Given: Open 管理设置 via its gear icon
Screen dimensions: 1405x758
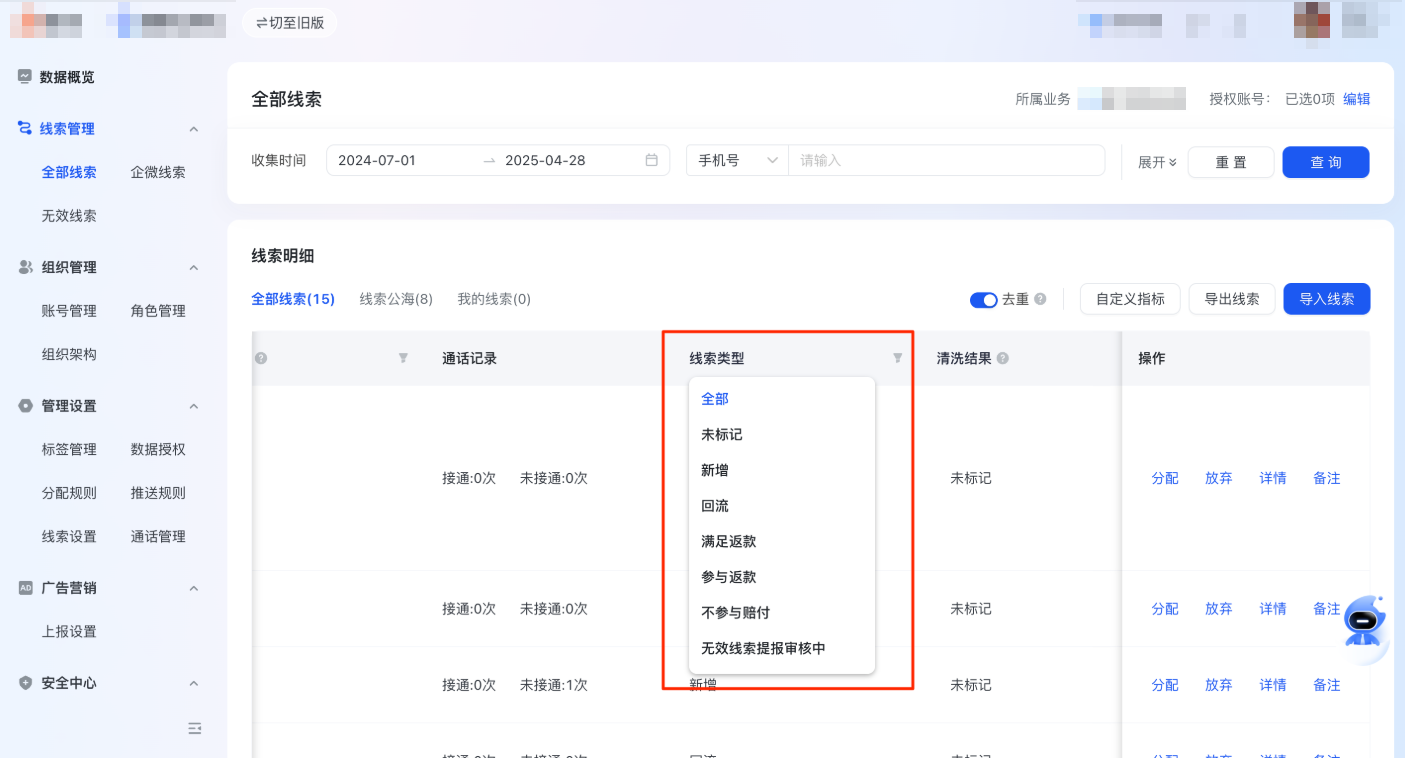Looking at the screenshot, I should (24, 406).
